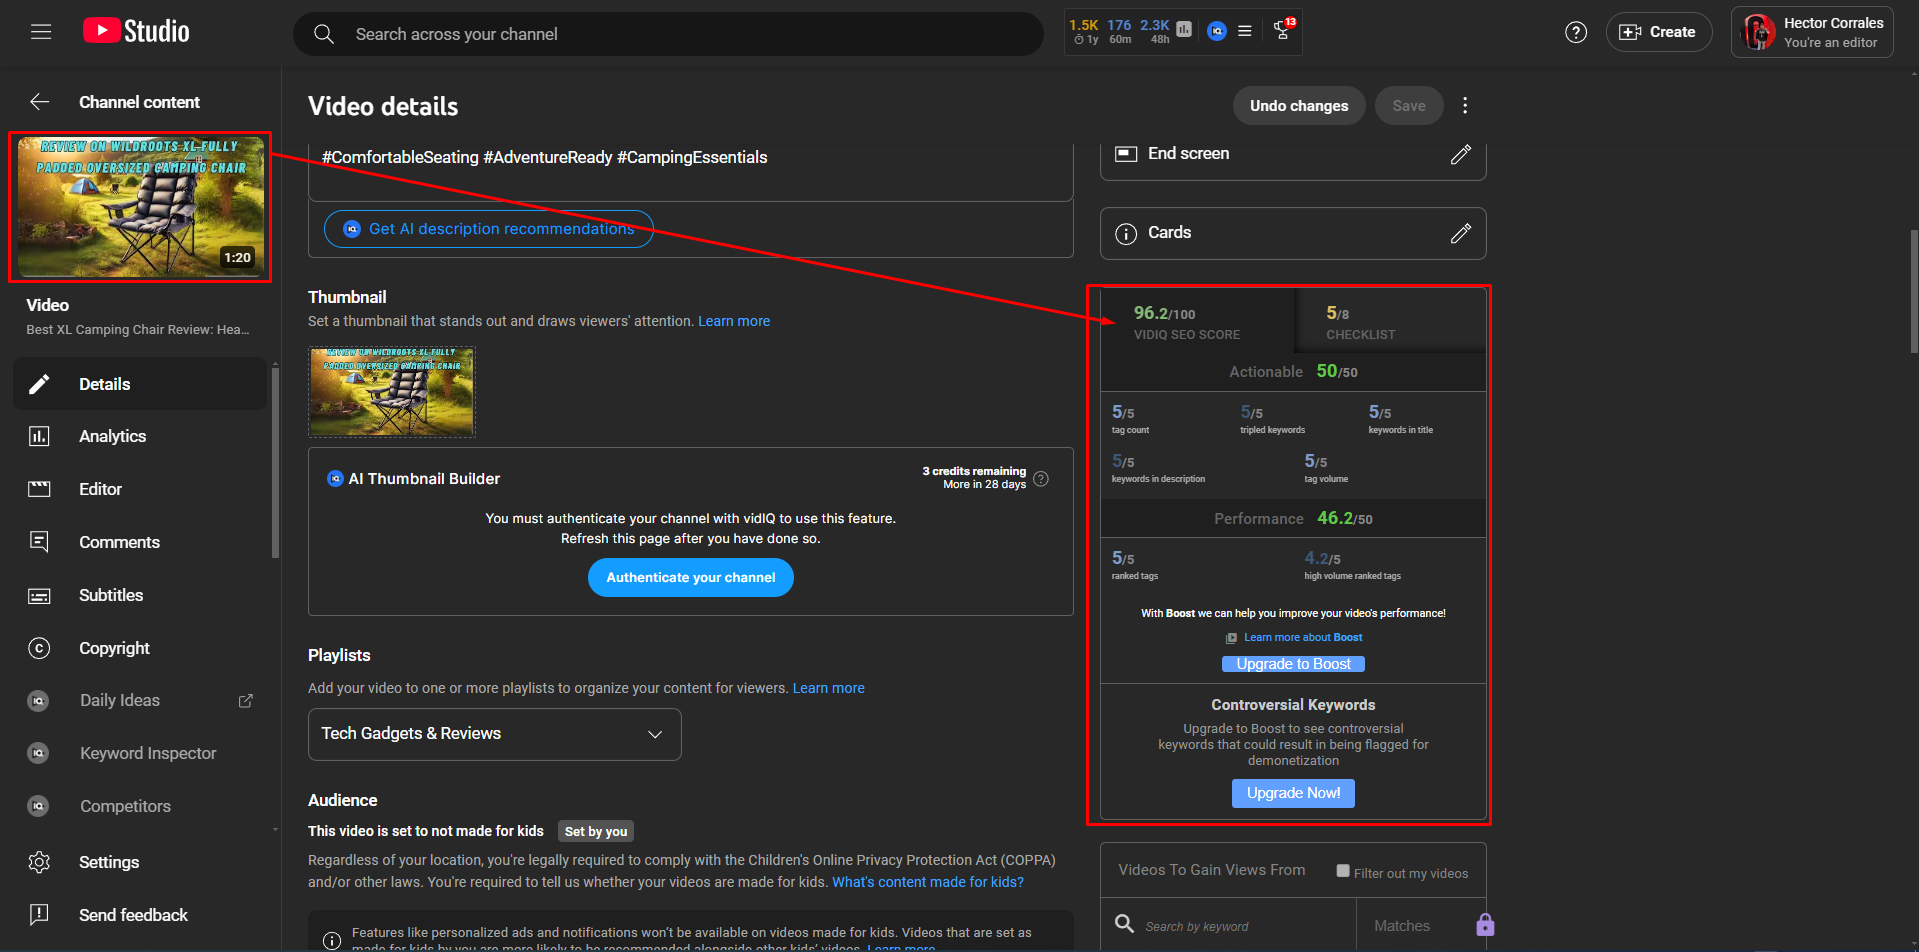Screen dimensions: 1919x952
Task: Open vidIQ Daily Ideas
Action: (x=140, y=701)
